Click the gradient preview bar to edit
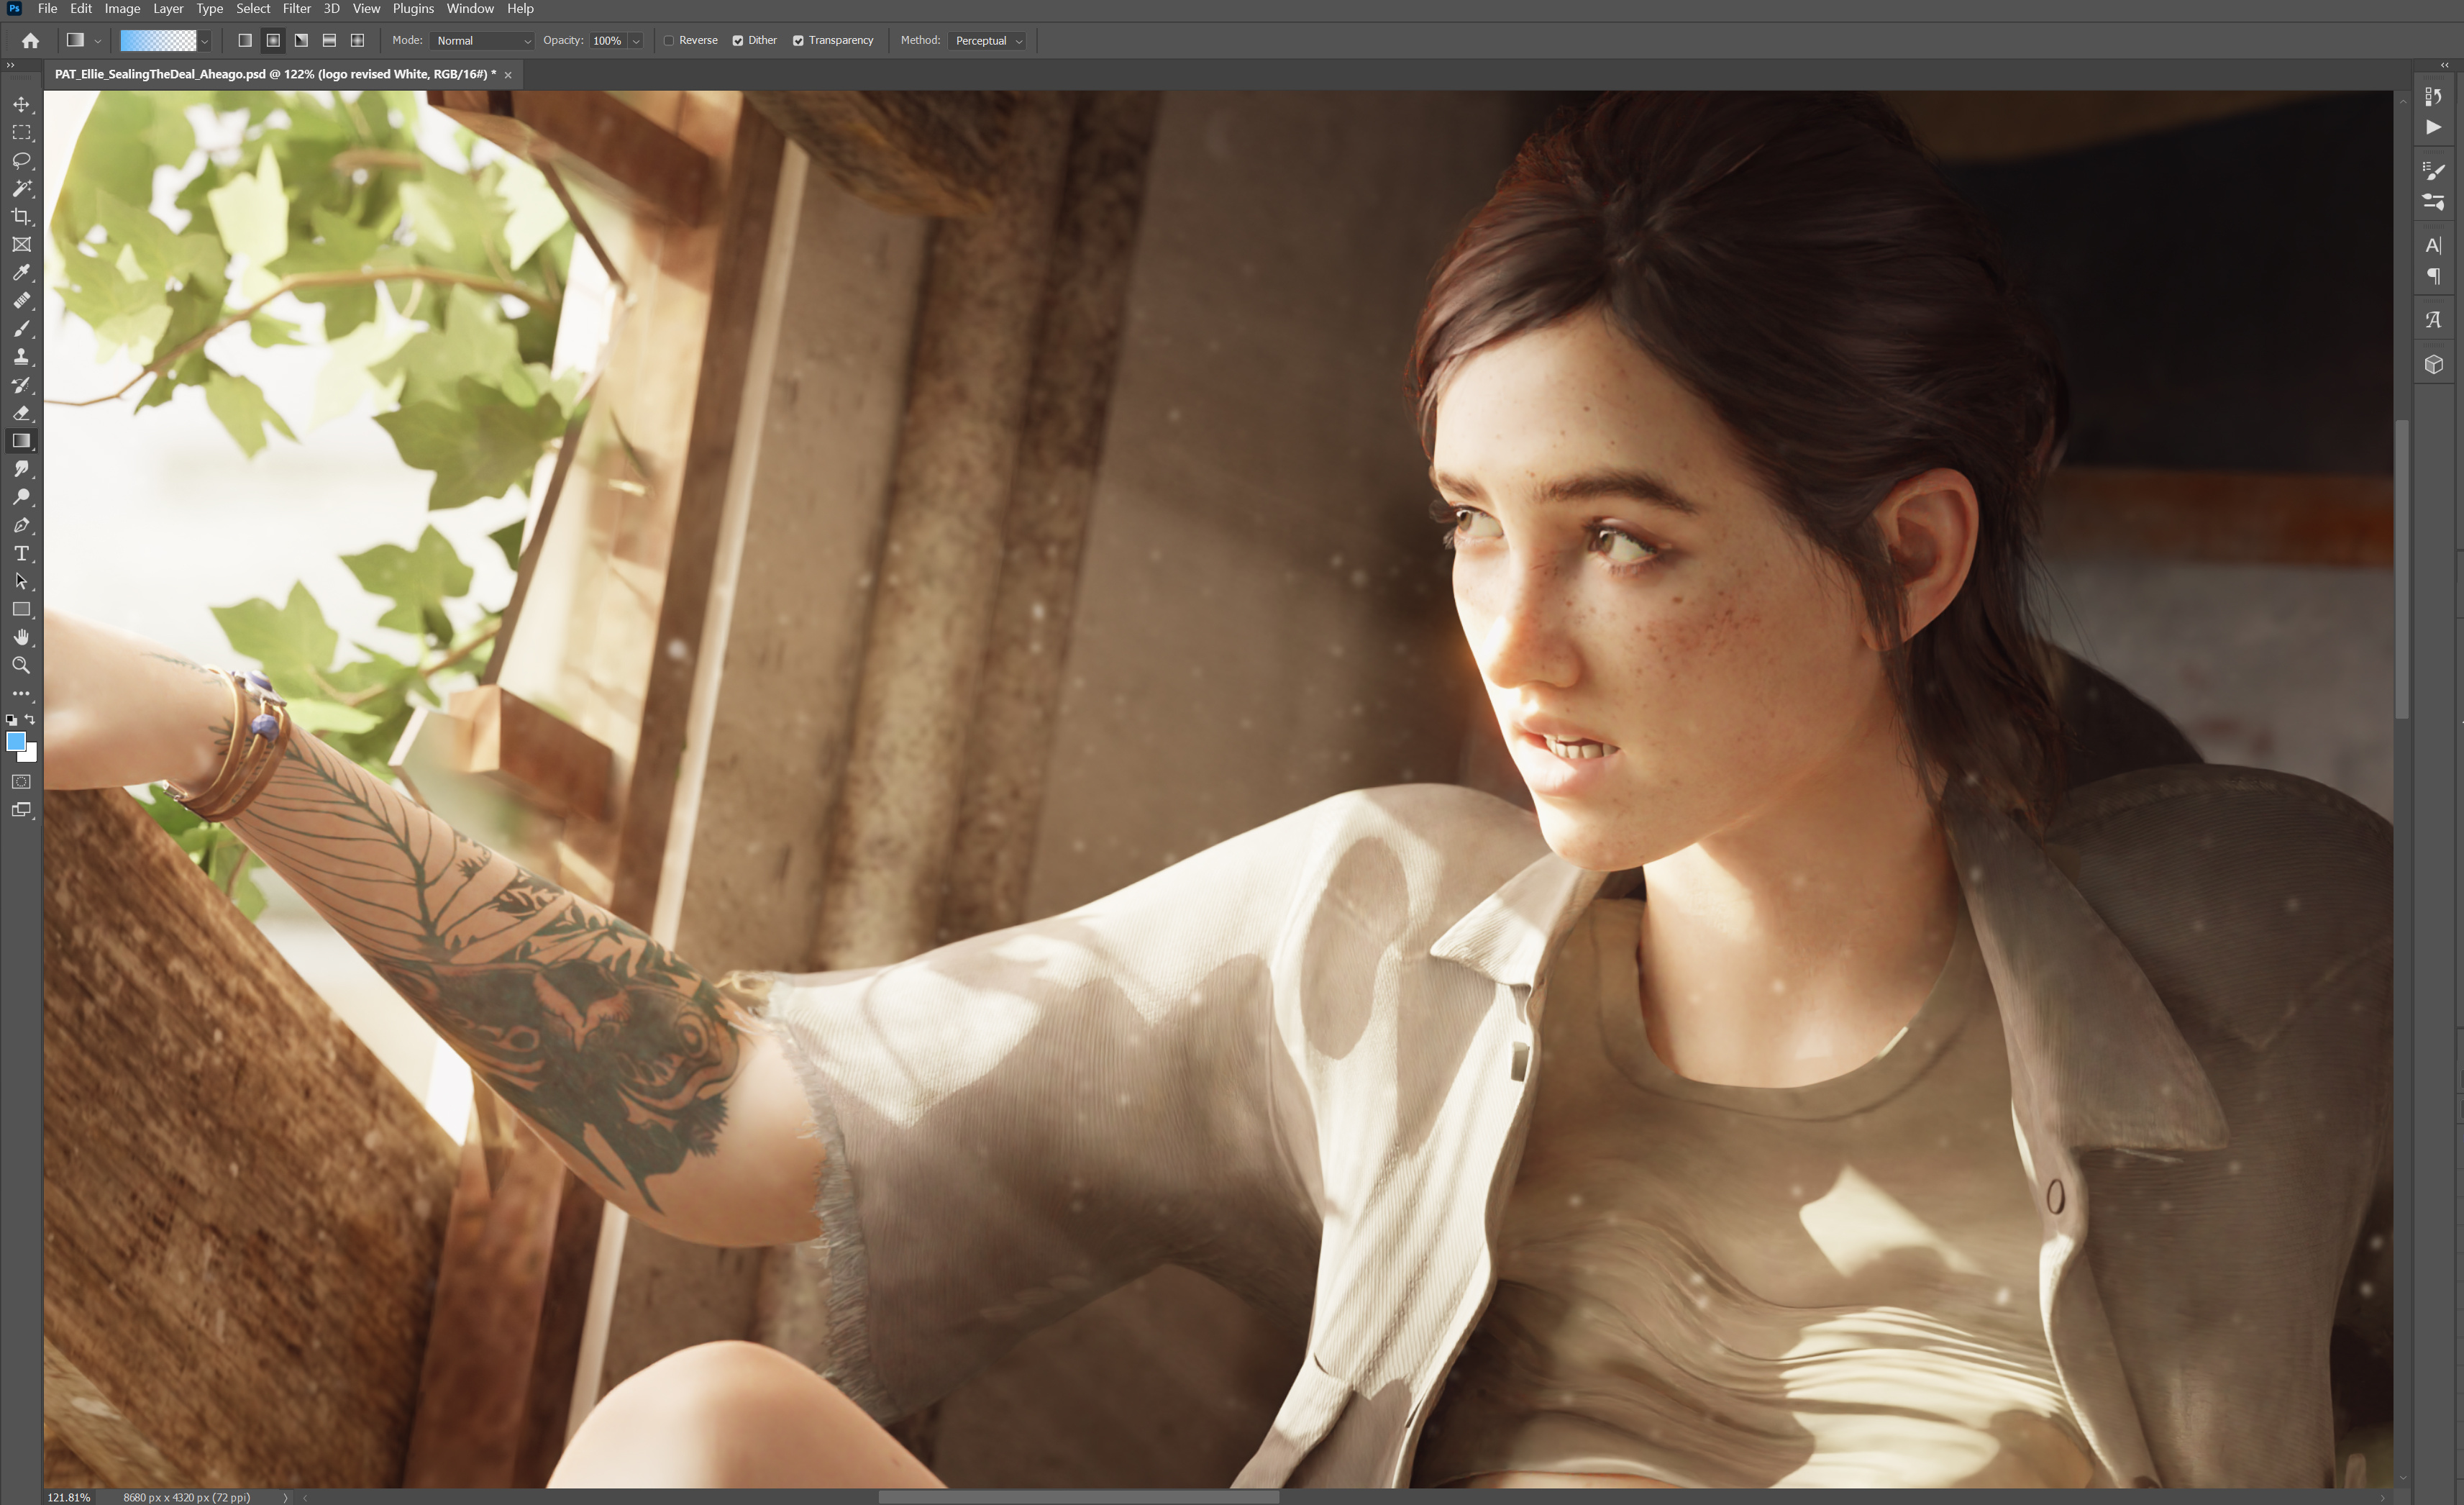Screen dimensions: 2464x1505 158,41
